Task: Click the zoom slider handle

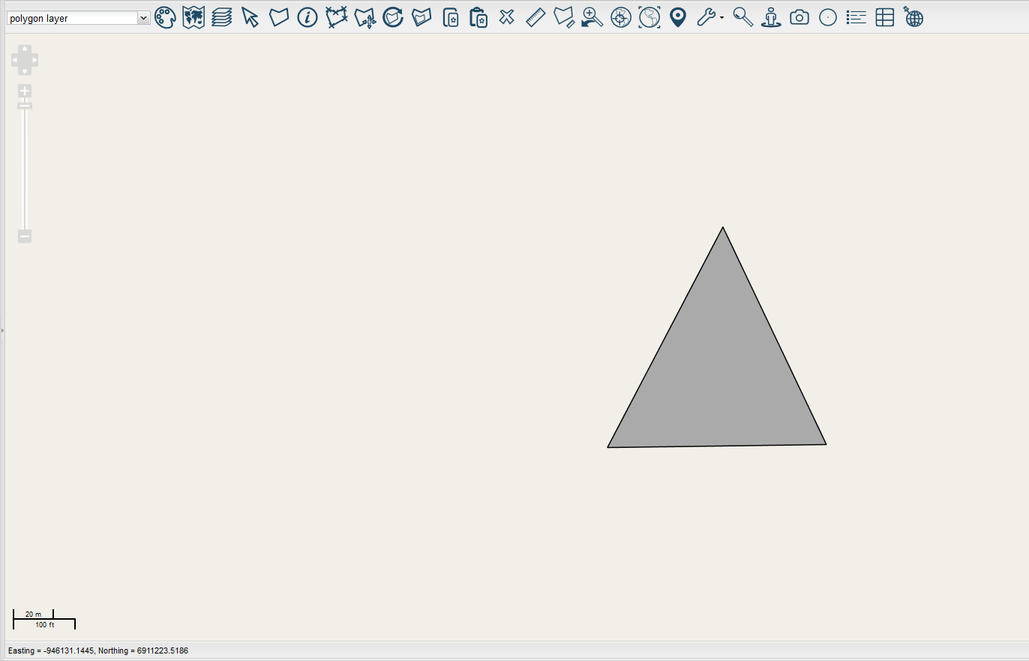Action: (x=25, y=106)
